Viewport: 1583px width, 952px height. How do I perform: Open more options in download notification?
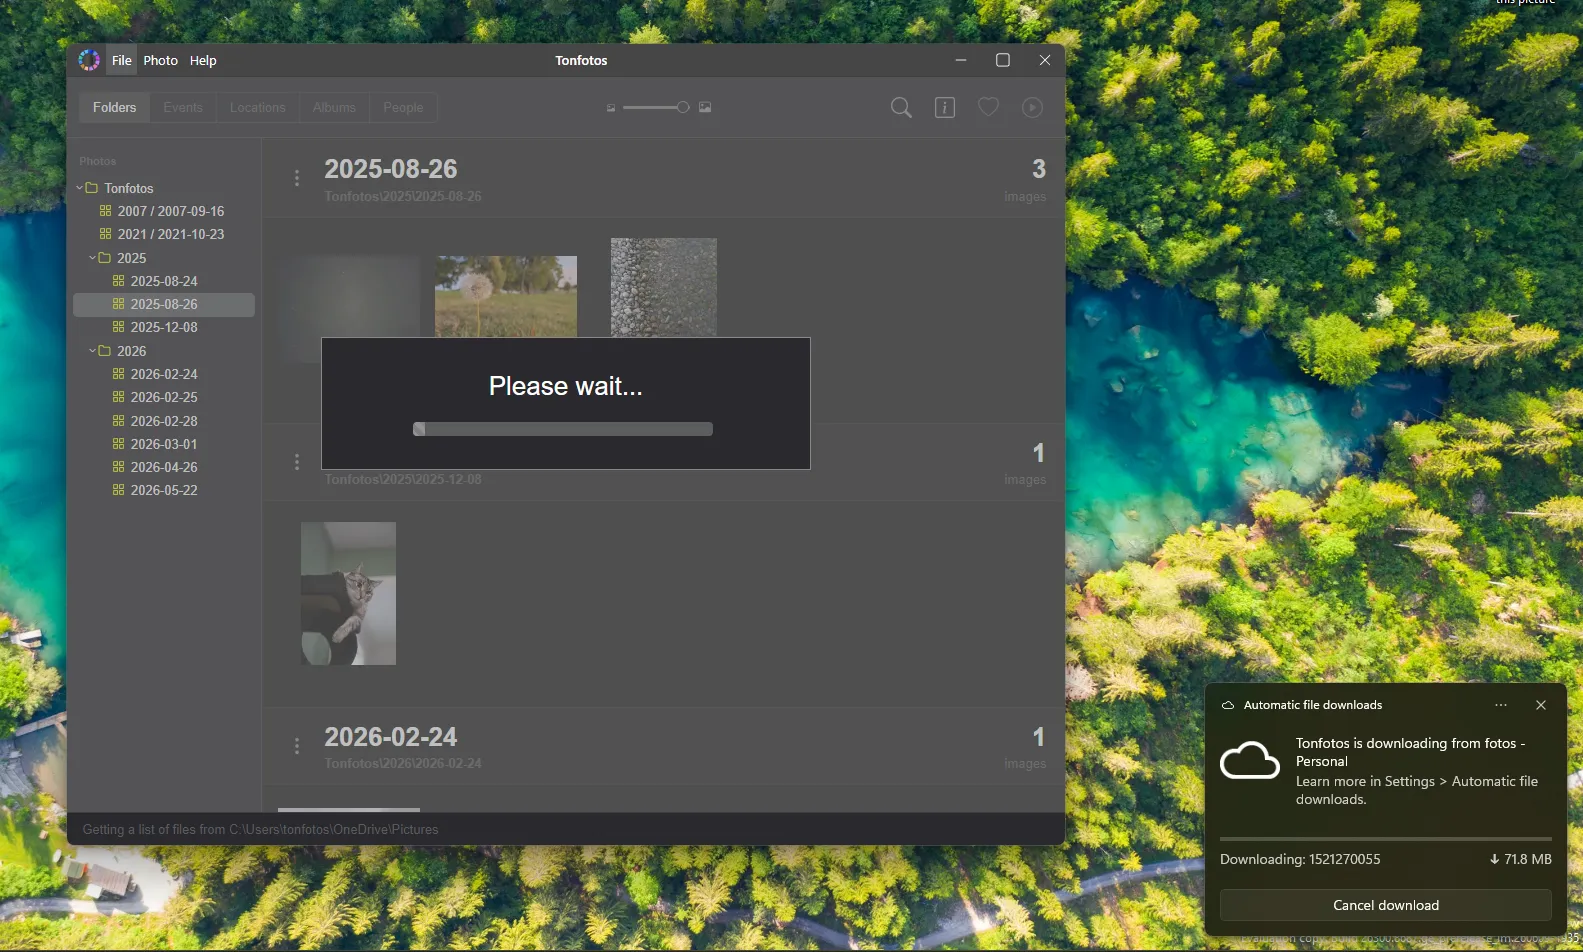1501,705
